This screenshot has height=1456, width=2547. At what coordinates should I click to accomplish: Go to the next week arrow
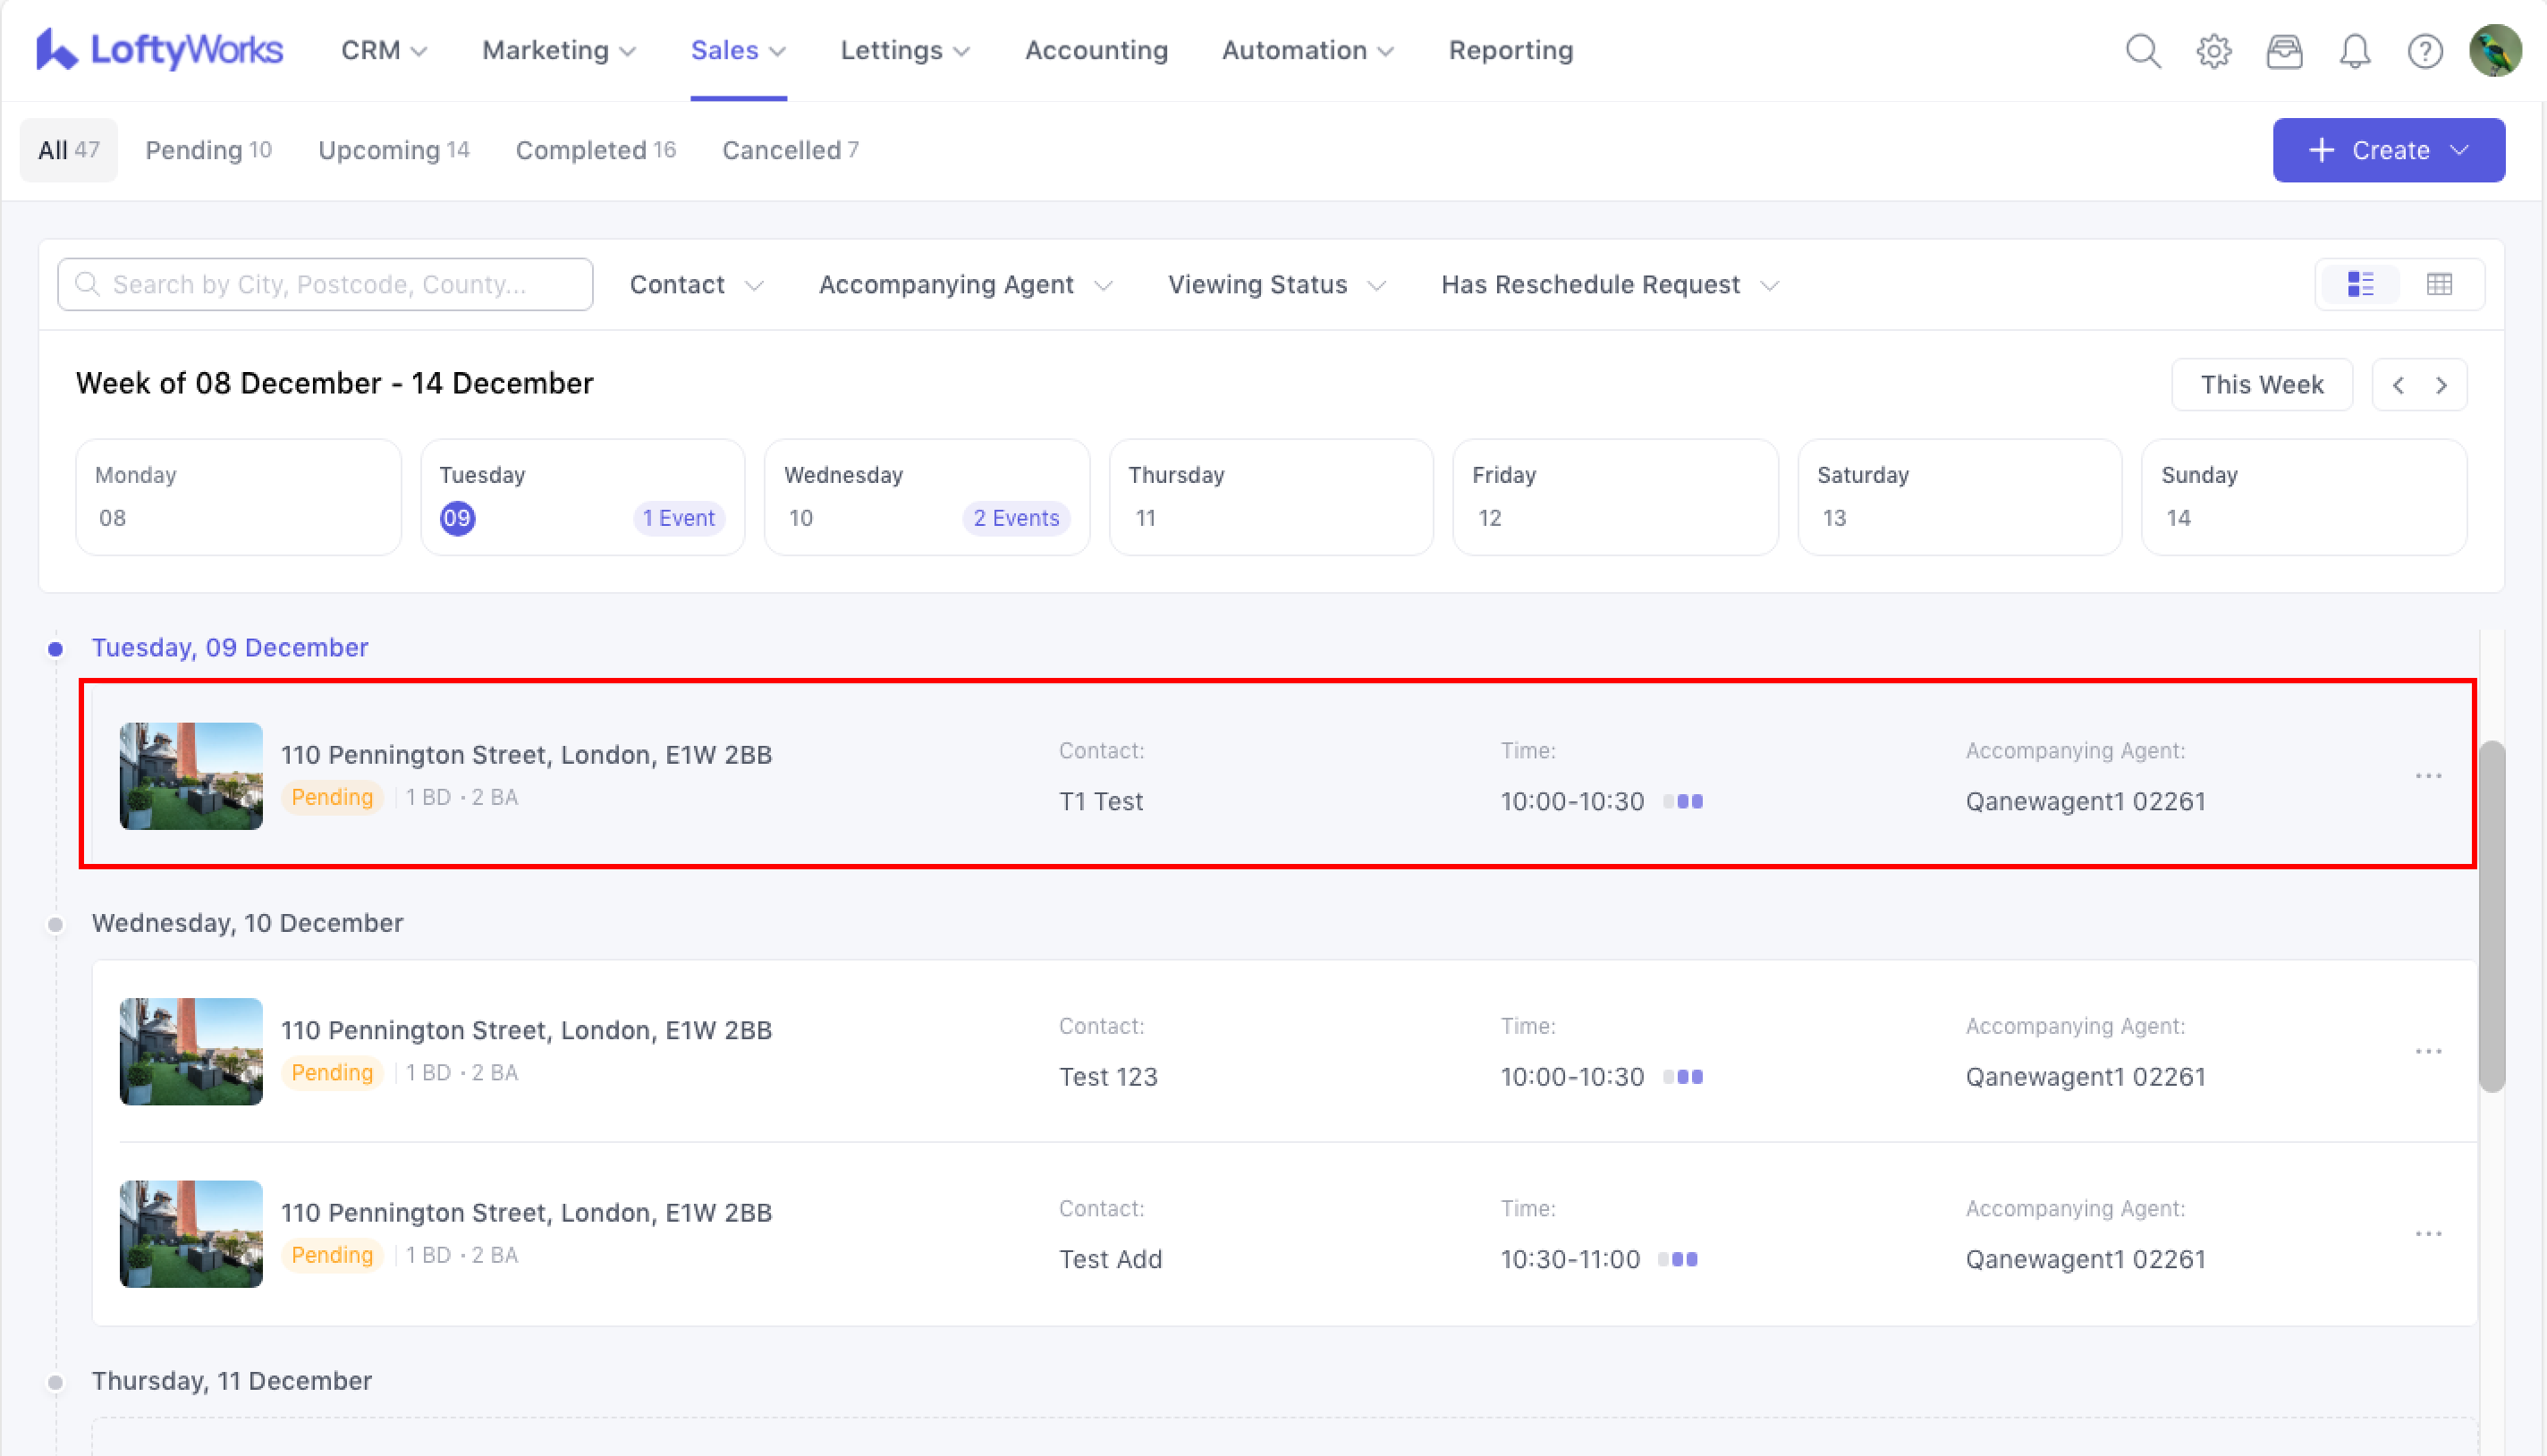(2441, 385)
